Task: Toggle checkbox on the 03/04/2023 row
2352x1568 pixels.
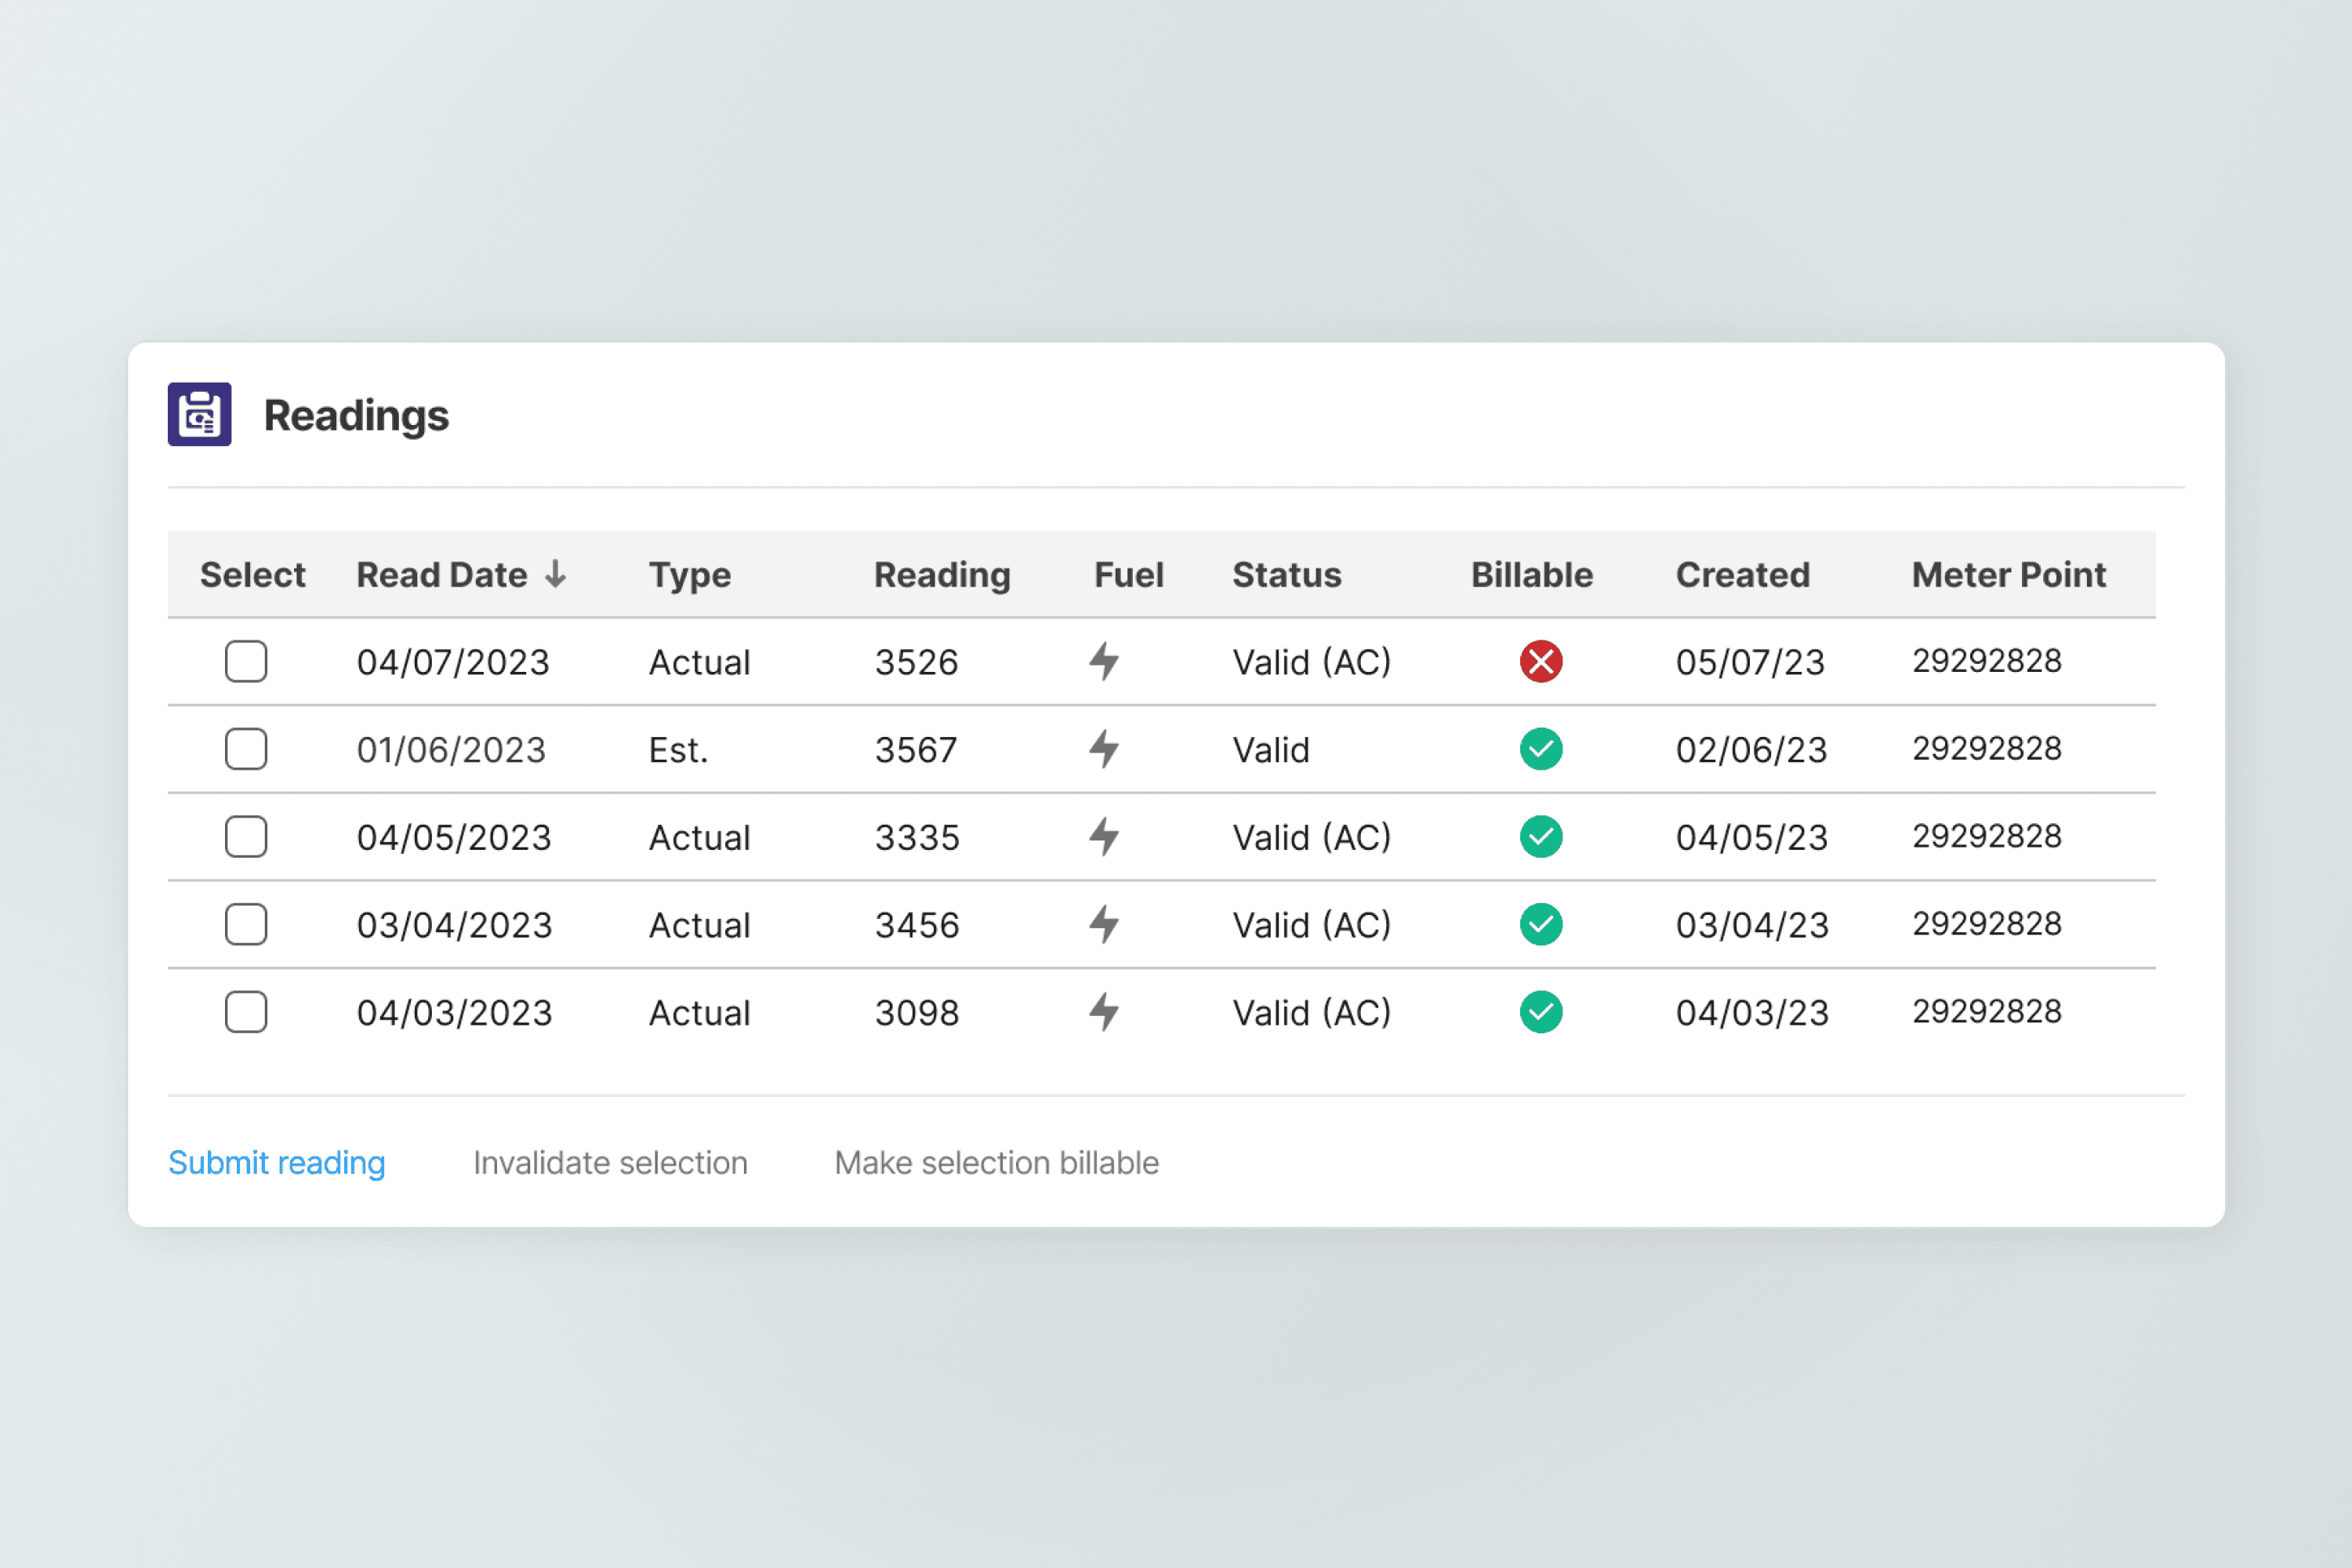Action: 246,924
